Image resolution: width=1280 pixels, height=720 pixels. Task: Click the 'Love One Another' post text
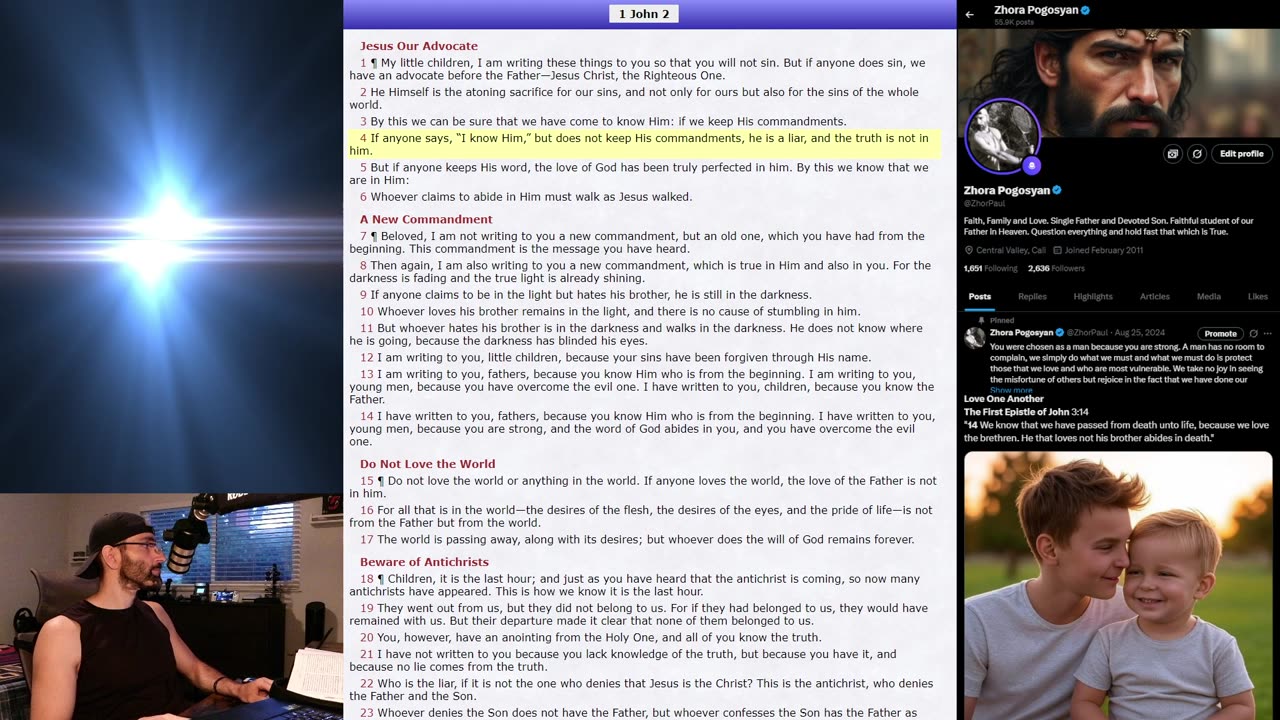click(1003, 399)
